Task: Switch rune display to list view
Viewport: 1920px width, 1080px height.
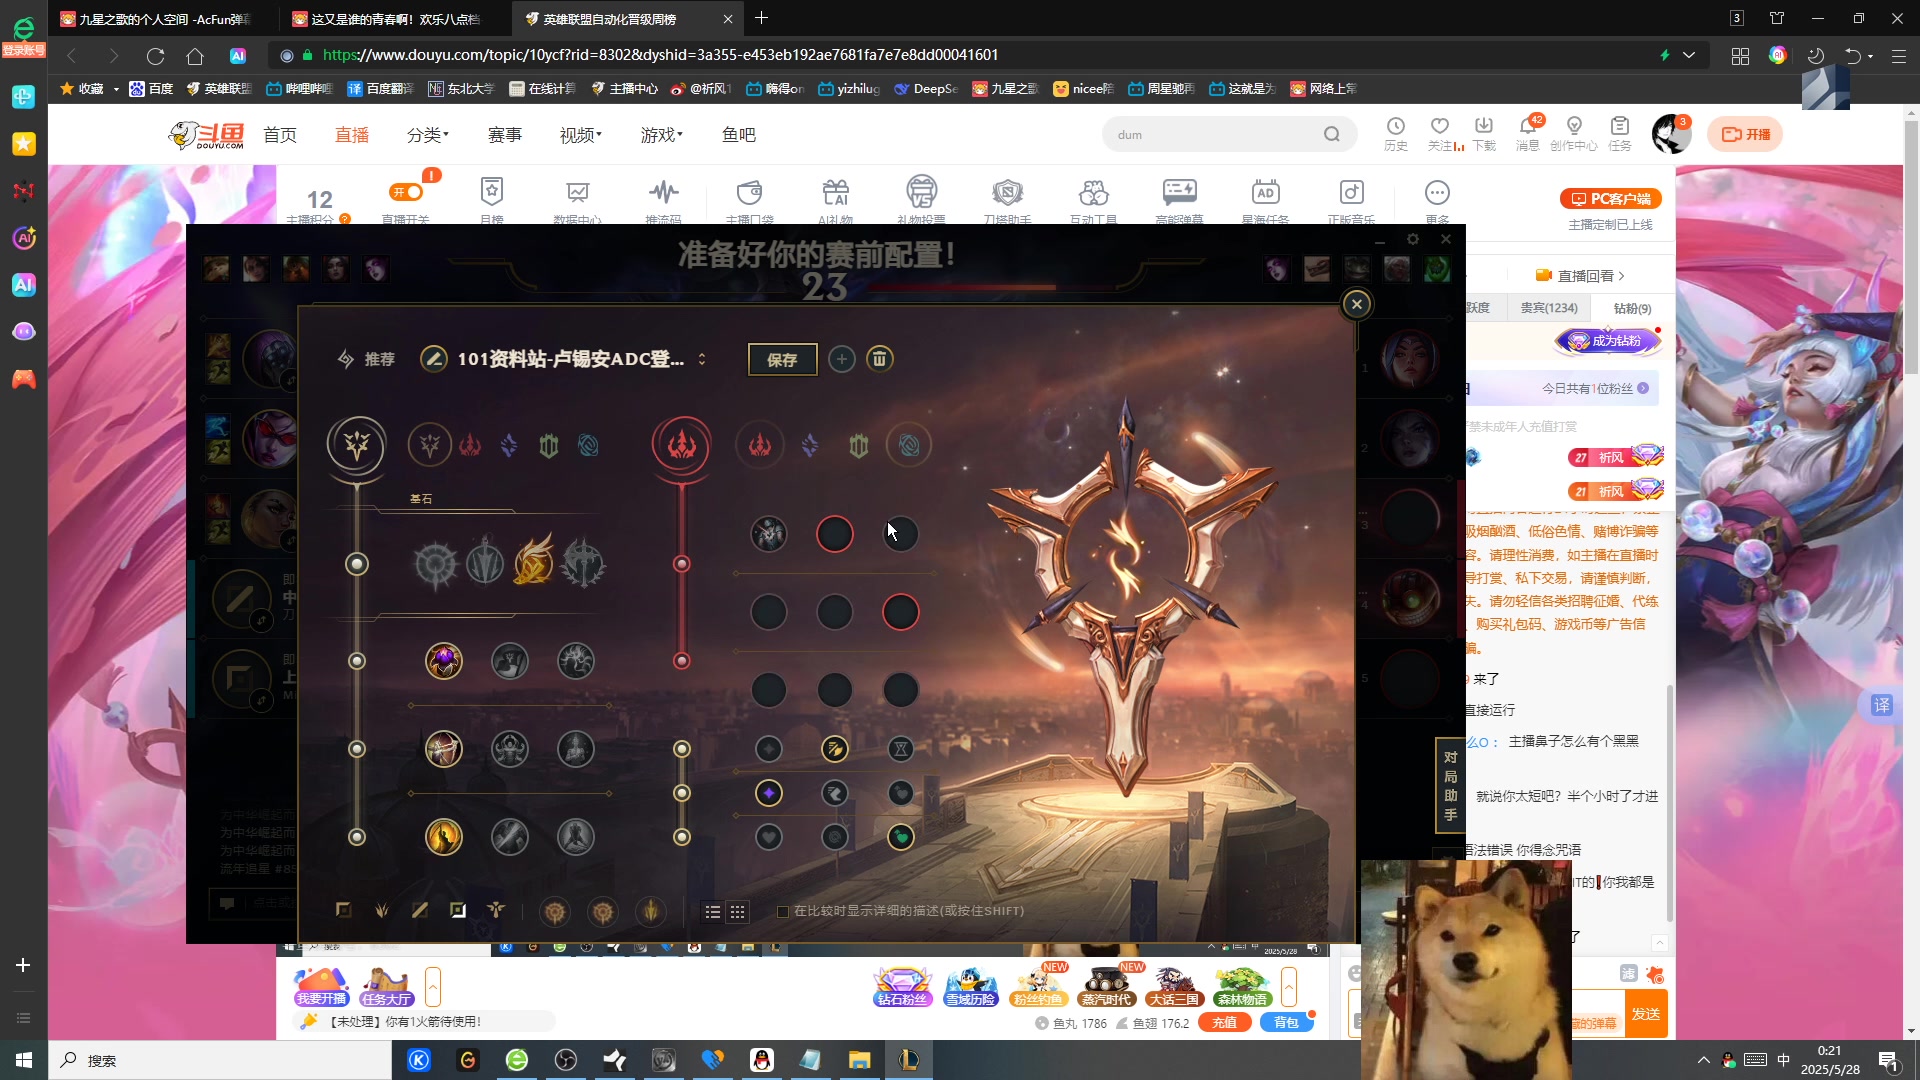Action: click(x=712, y=912)
